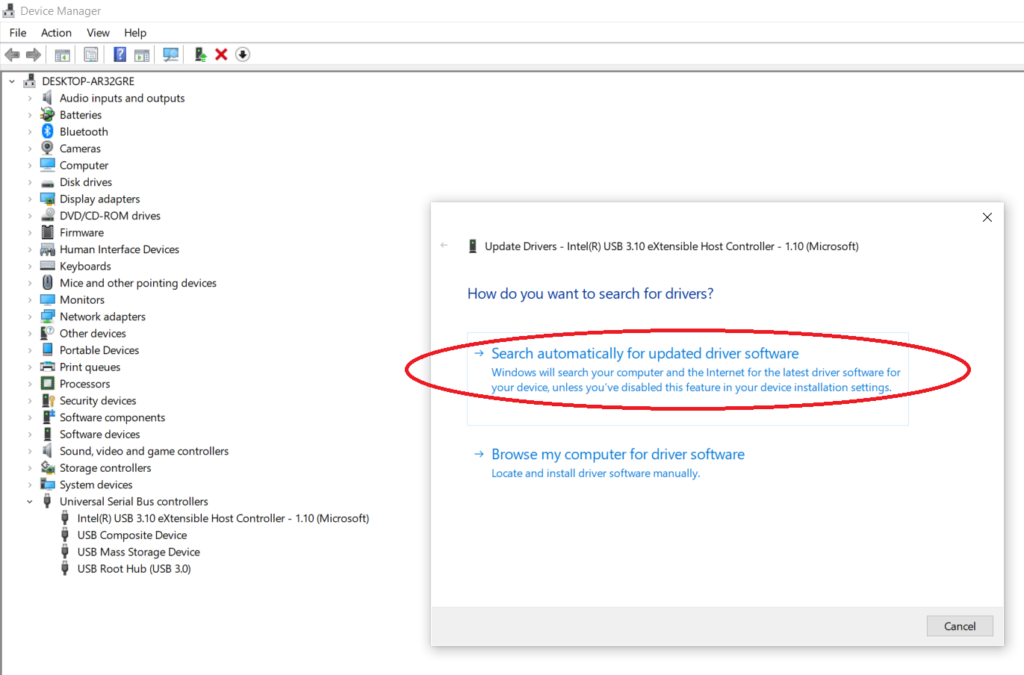This screenshot has height=675, width=1024.
Task: Click the red X Uninstall device icon
Action: (x=221, y=54)
